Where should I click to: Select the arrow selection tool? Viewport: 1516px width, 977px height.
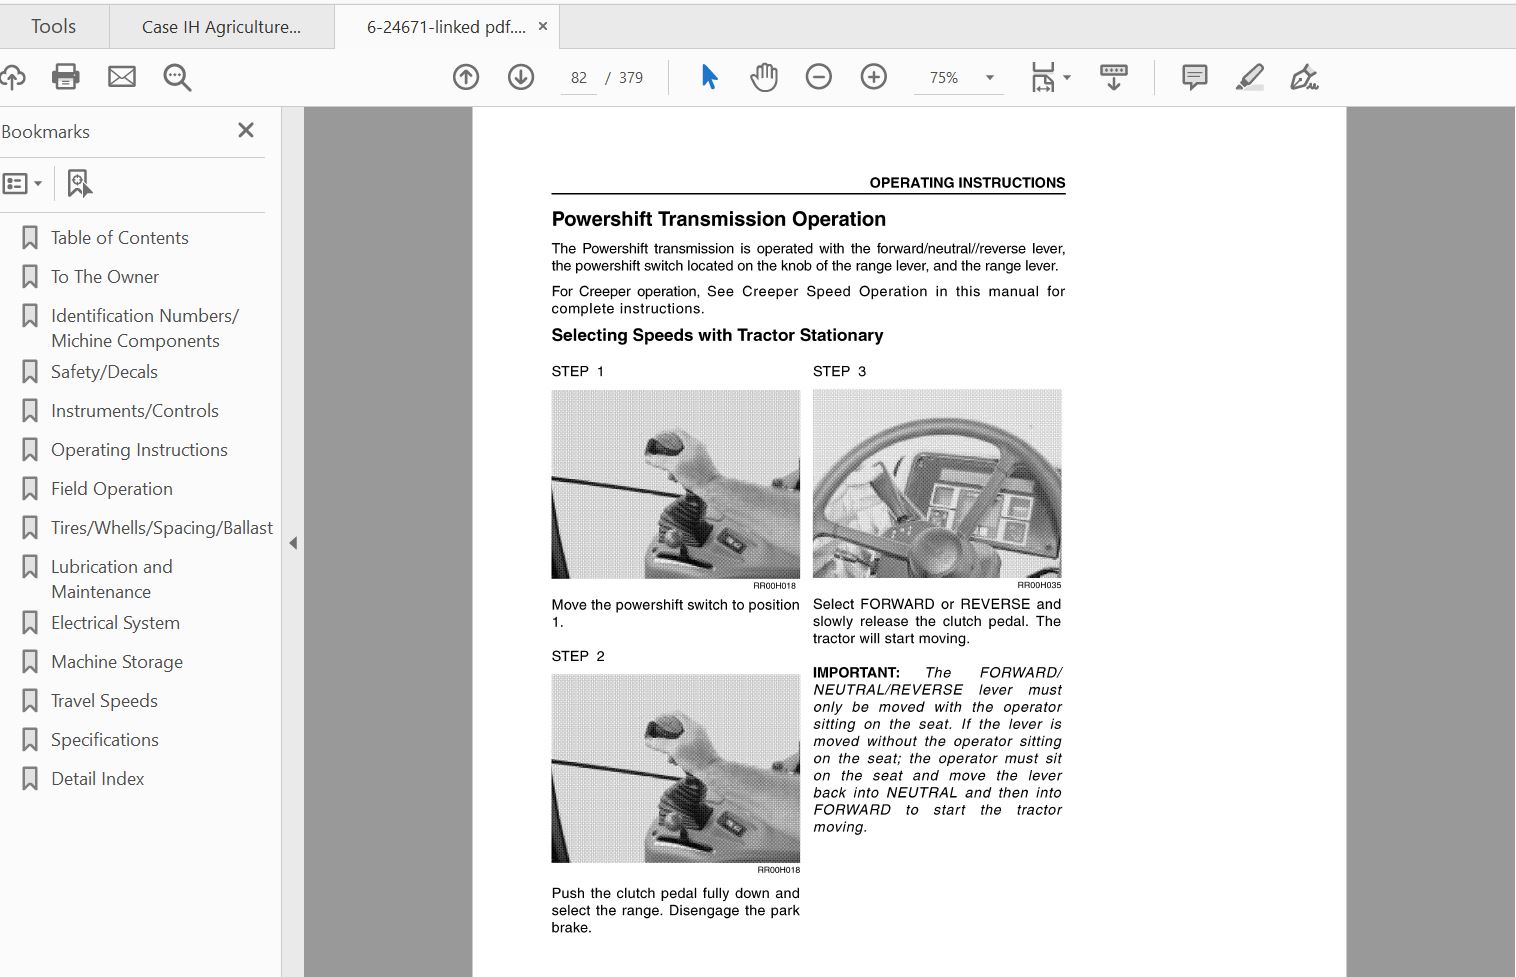[x=709, y=77]
